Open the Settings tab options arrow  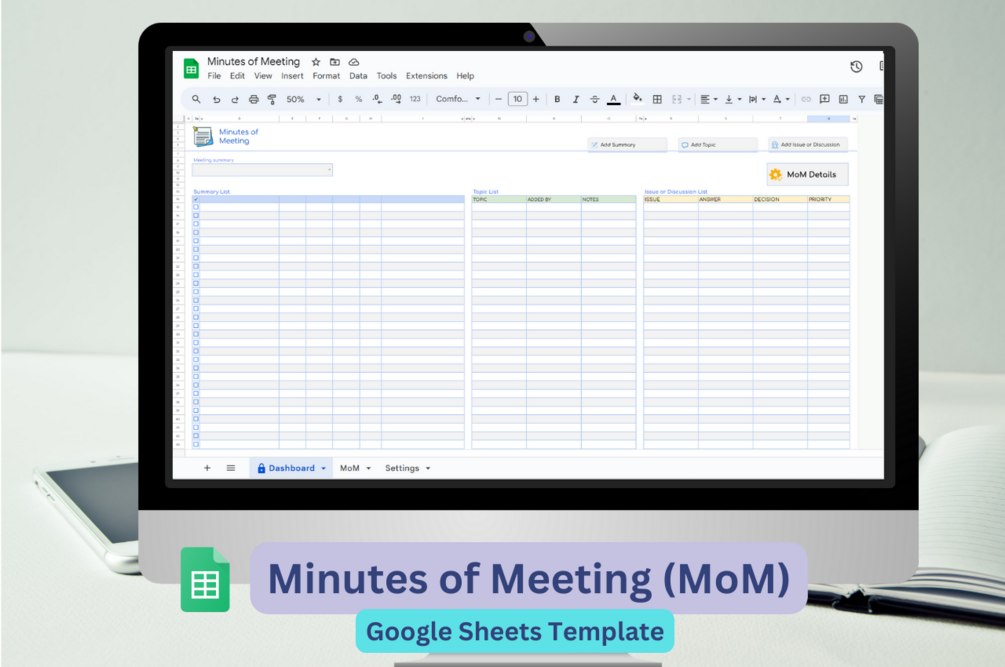pos(428,468)
